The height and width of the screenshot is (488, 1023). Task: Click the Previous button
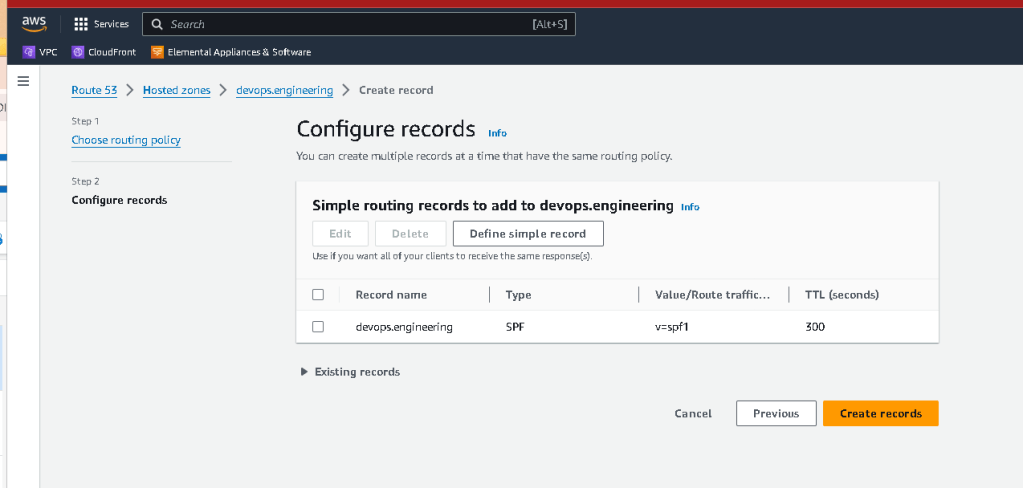point(776,414)
